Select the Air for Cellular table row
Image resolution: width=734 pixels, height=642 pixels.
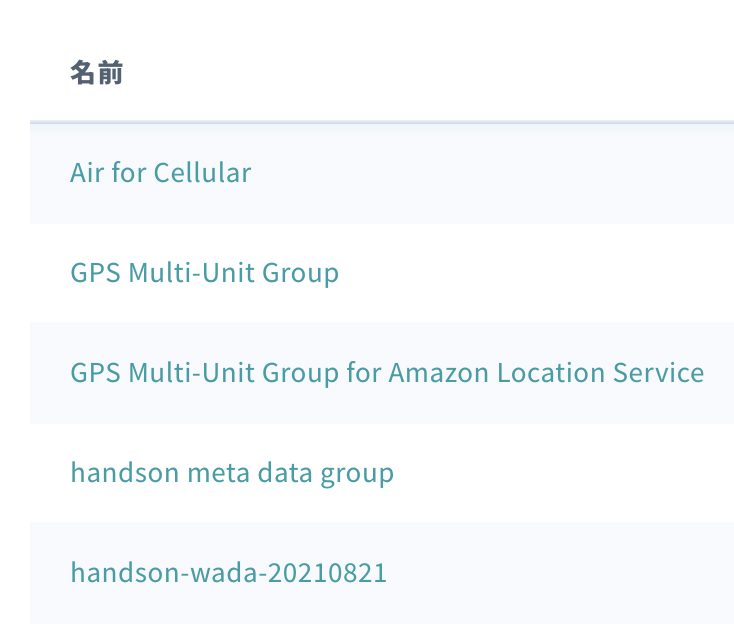tap(382, 172)
